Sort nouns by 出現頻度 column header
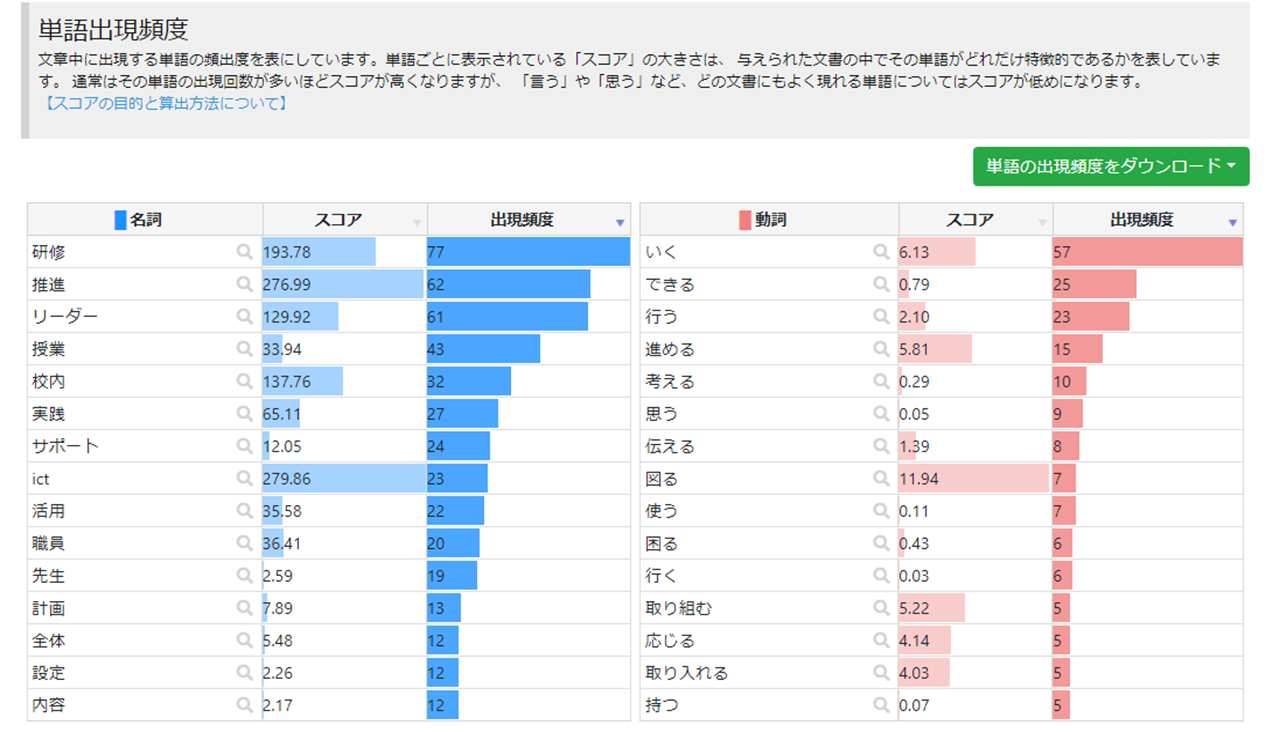 pos(521,220)
